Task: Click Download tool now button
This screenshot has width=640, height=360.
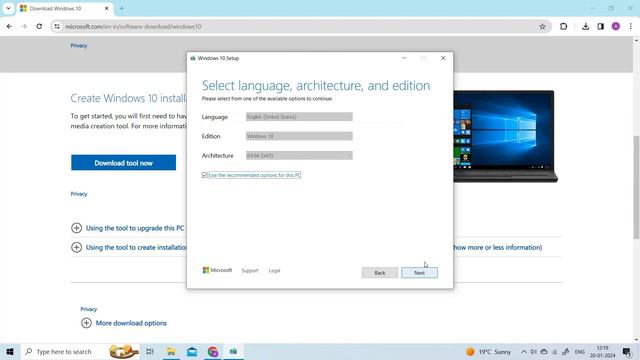Action: [x=123, y=162]
